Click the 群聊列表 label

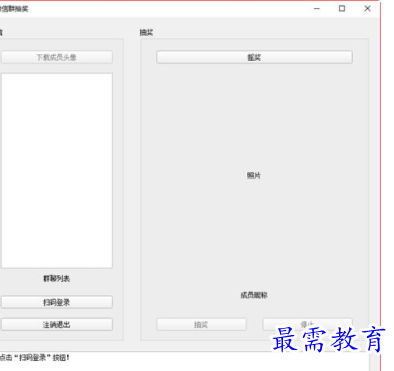tap(56, 278)
